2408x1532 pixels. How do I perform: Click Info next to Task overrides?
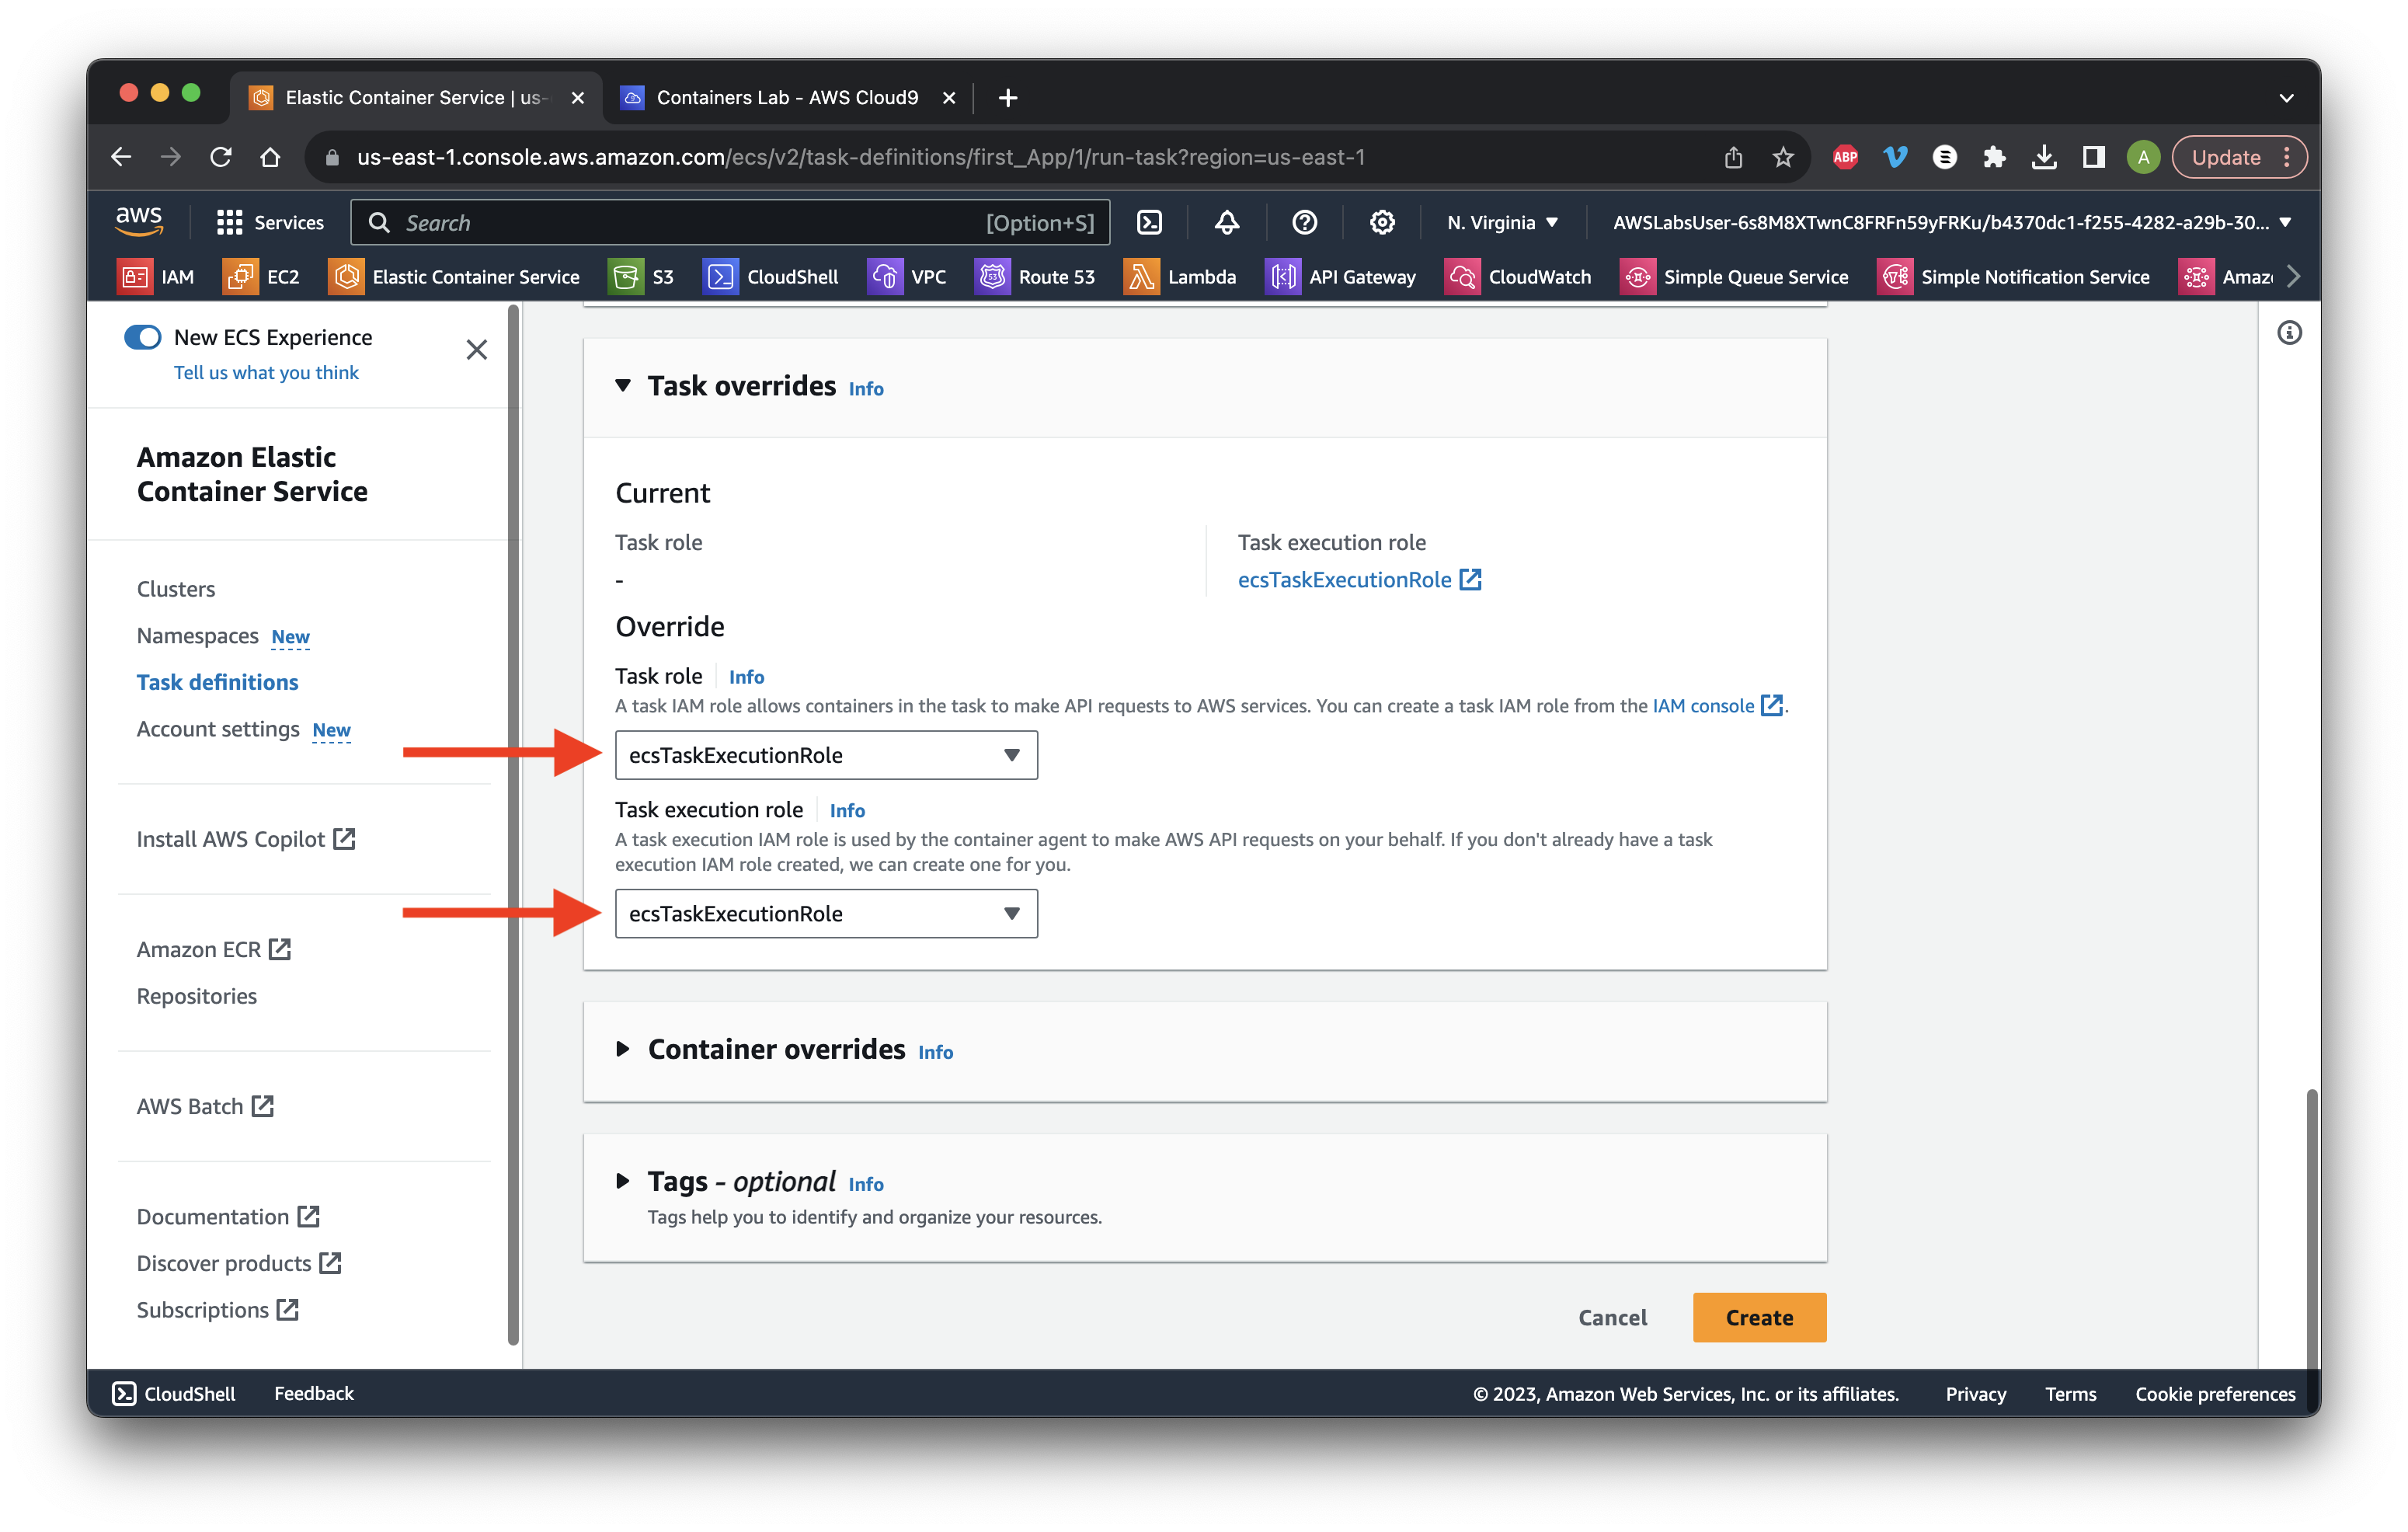coord(866,389)
